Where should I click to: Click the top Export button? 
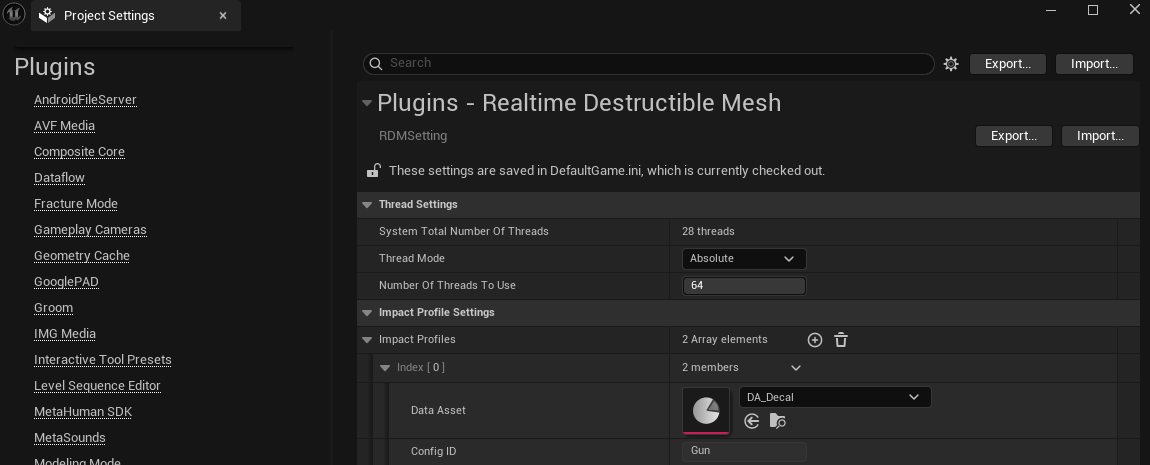[1007, 64]
